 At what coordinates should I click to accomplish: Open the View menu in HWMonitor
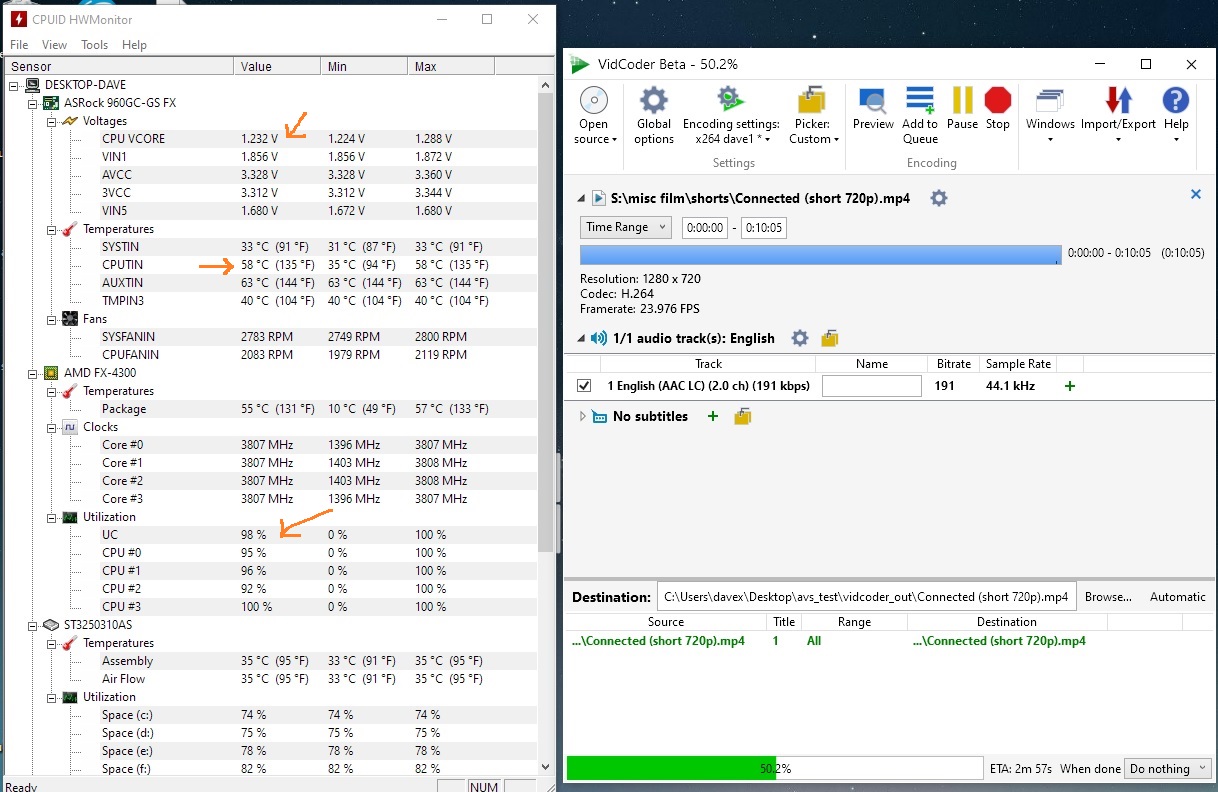tap(54, 45)
